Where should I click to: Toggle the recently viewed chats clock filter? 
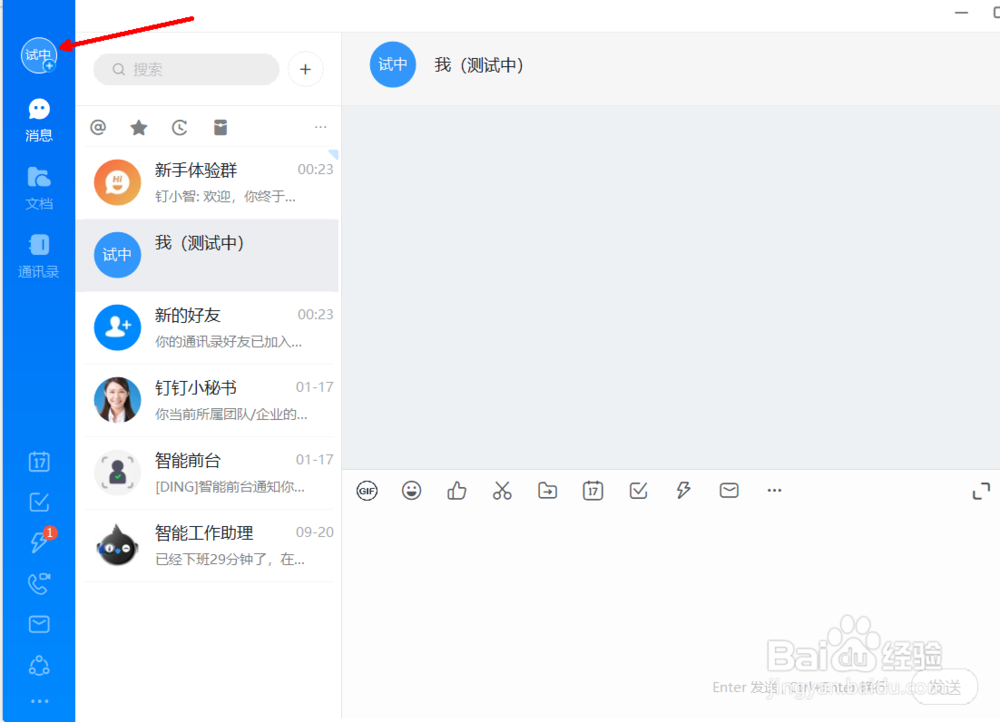point(179,127)
